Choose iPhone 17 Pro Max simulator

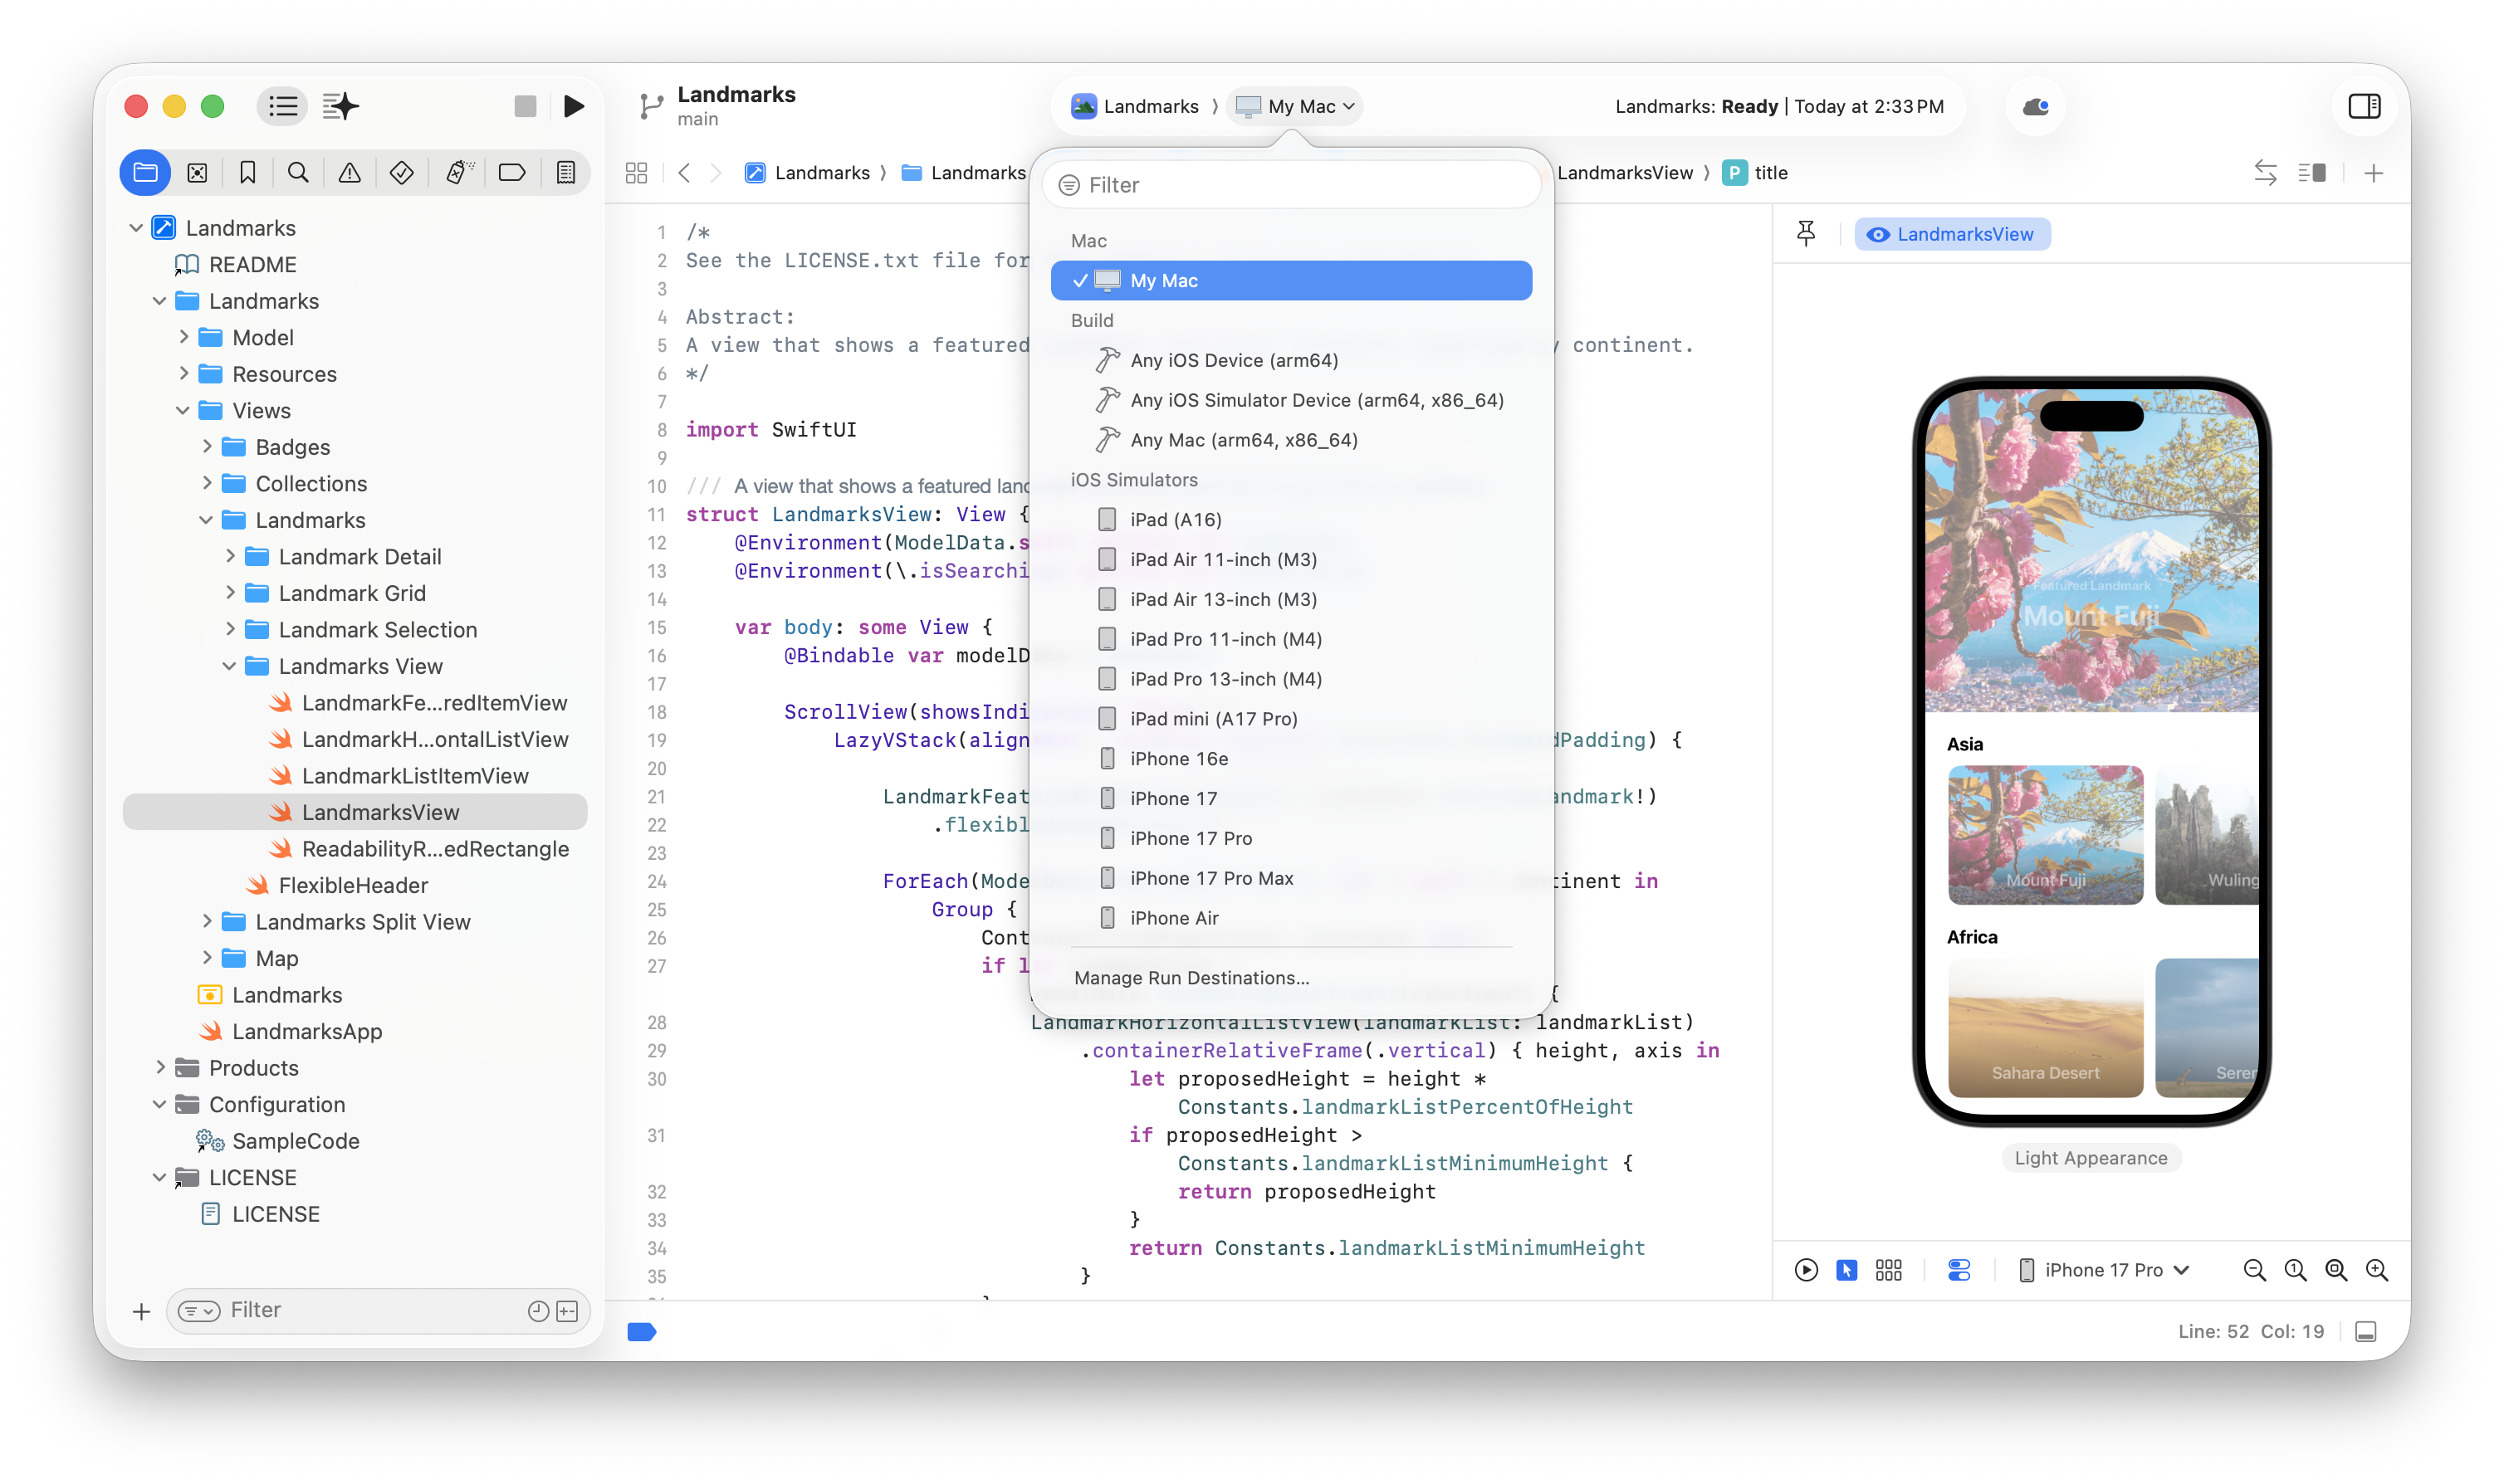tap(1292, 878)
